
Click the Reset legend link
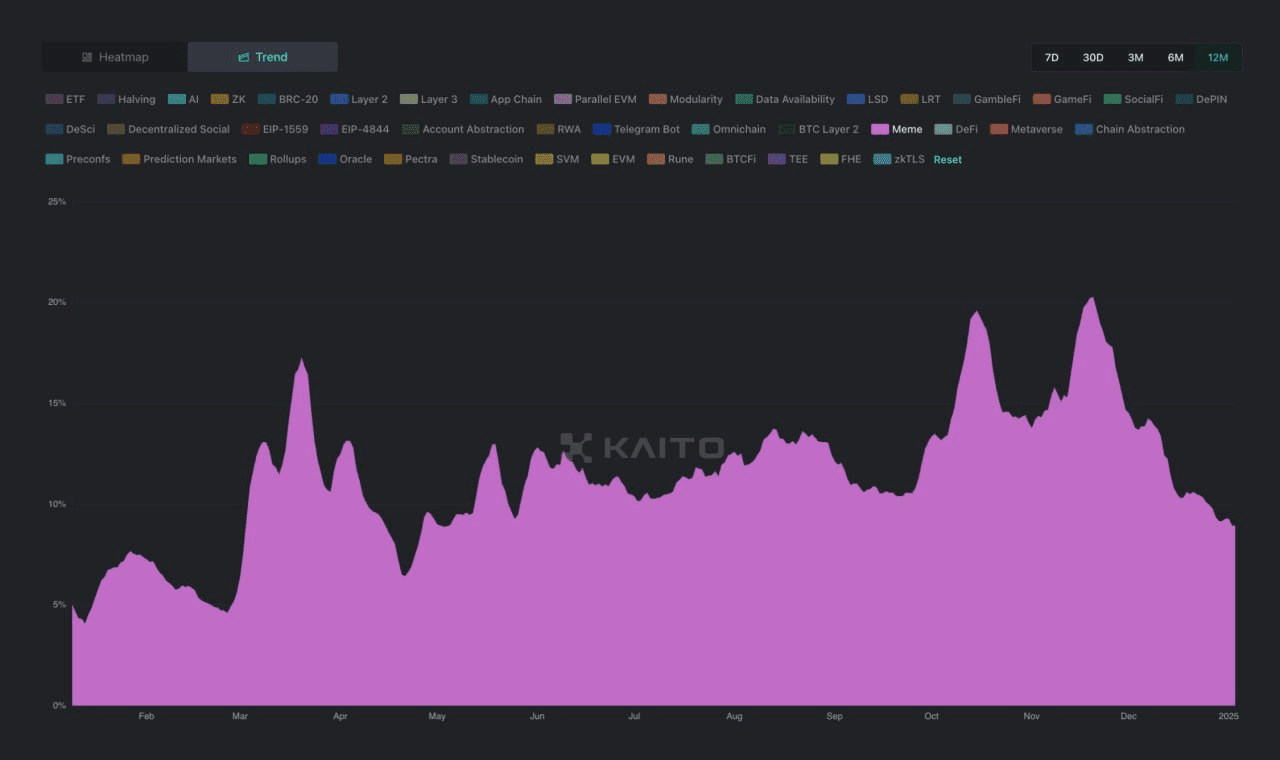coord(947,159)
